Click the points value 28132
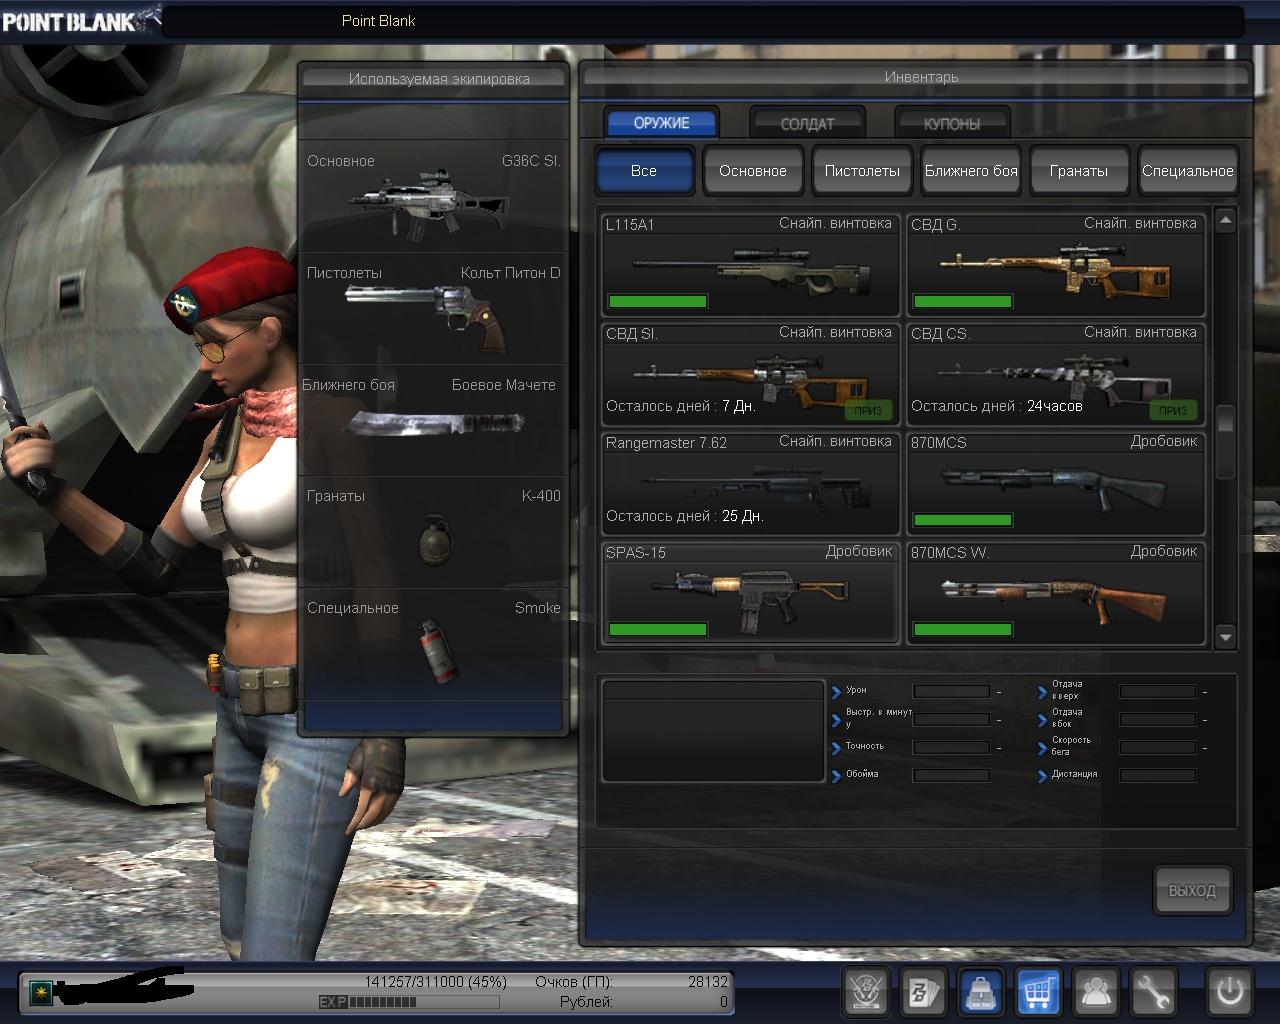The width and height of the screenshot is (1280, 1024). [x=708, y=982]
